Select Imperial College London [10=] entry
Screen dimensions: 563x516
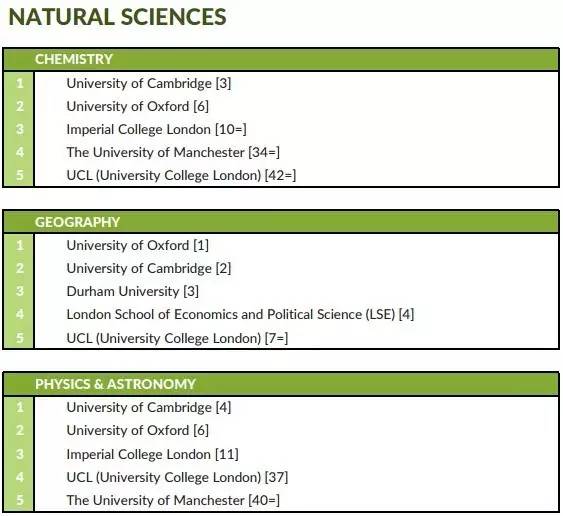tap(157, 129)
